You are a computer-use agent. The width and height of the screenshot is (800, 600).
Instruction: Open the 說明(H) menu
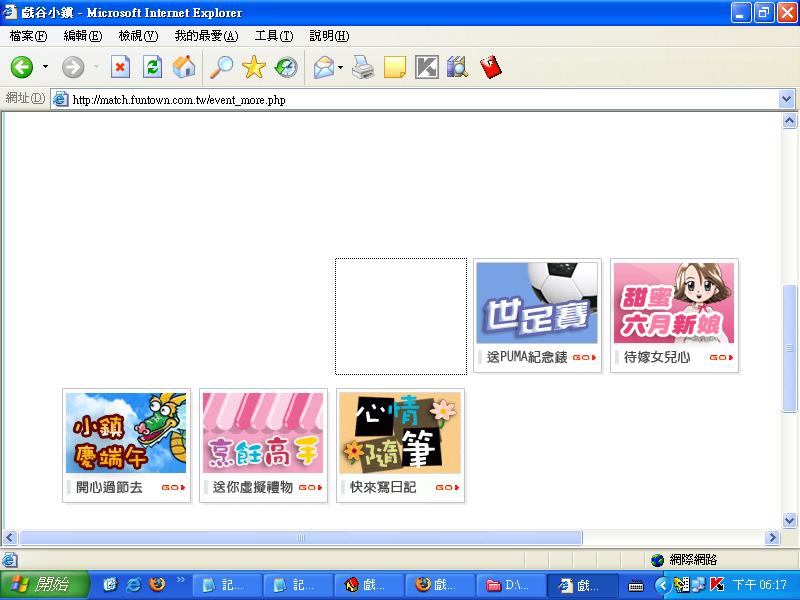pos(329,36)
